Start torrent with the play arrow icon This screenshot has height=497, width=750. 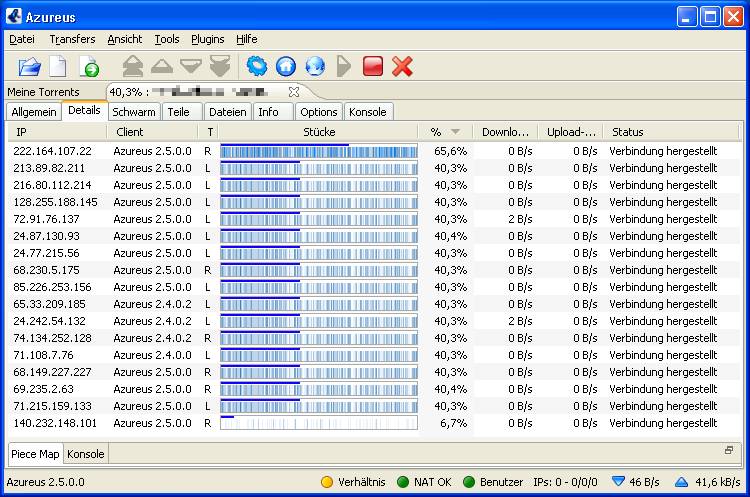coord(343,66)
